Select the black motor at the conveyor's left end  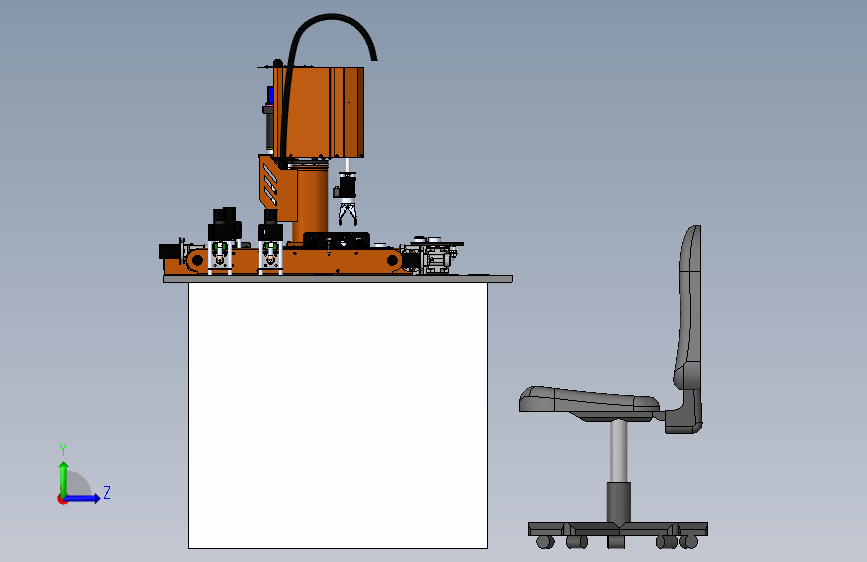[169, 252]
